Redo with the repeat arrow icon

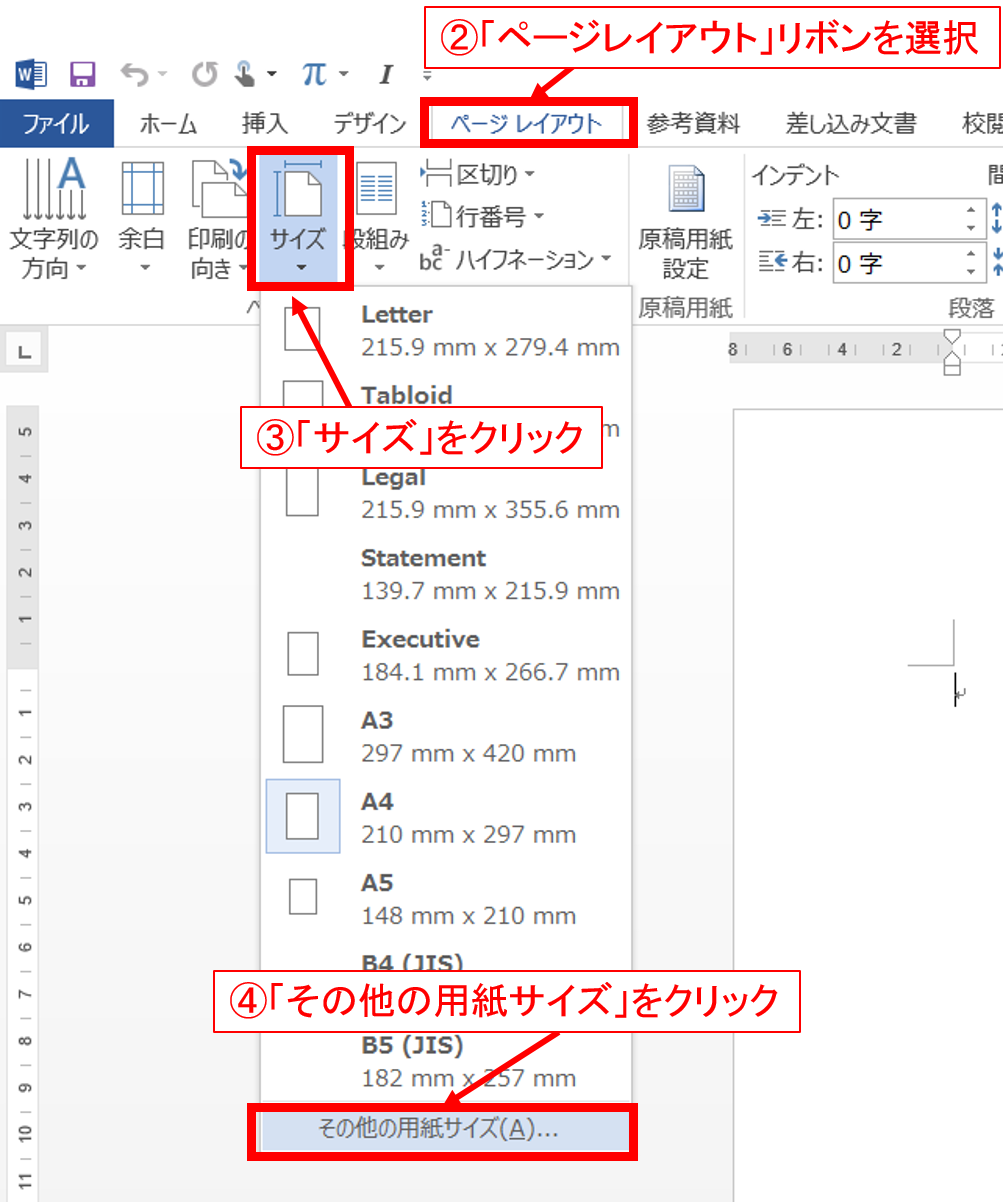[x=204, y=74]
